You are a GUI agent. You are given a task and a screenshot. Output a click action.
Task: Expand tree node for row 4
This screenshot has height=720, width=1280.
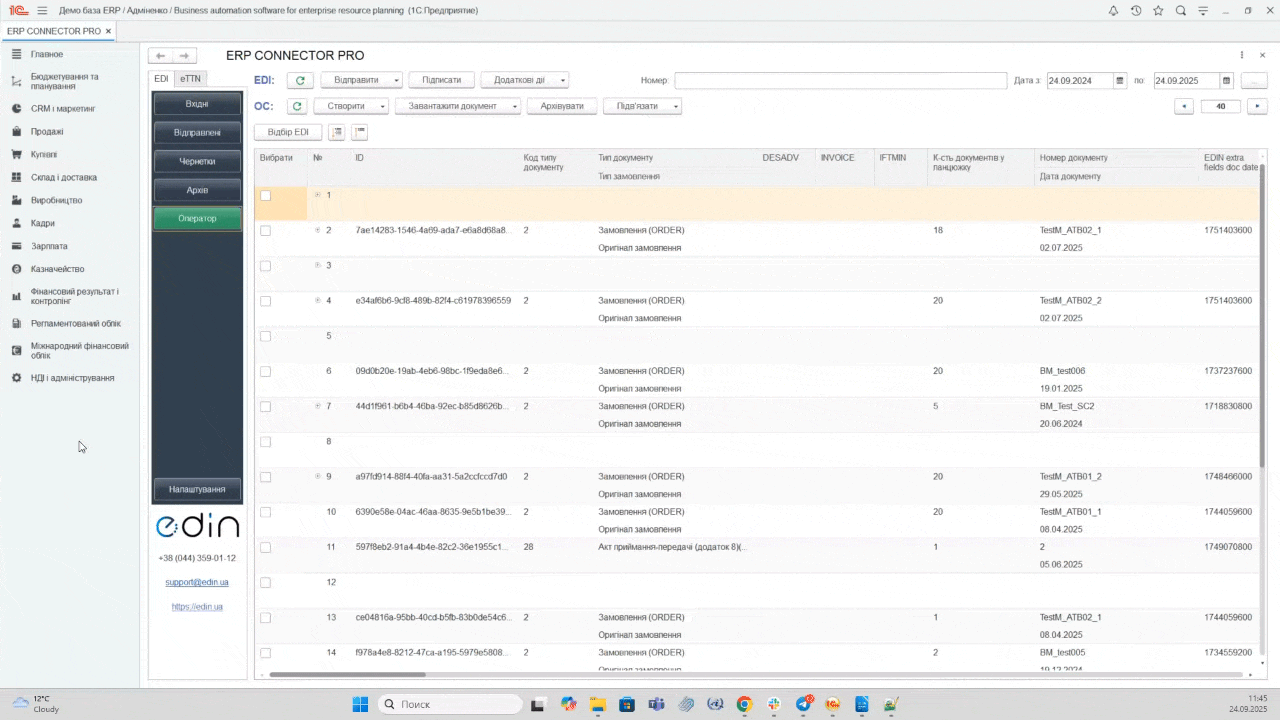(318, 301)
